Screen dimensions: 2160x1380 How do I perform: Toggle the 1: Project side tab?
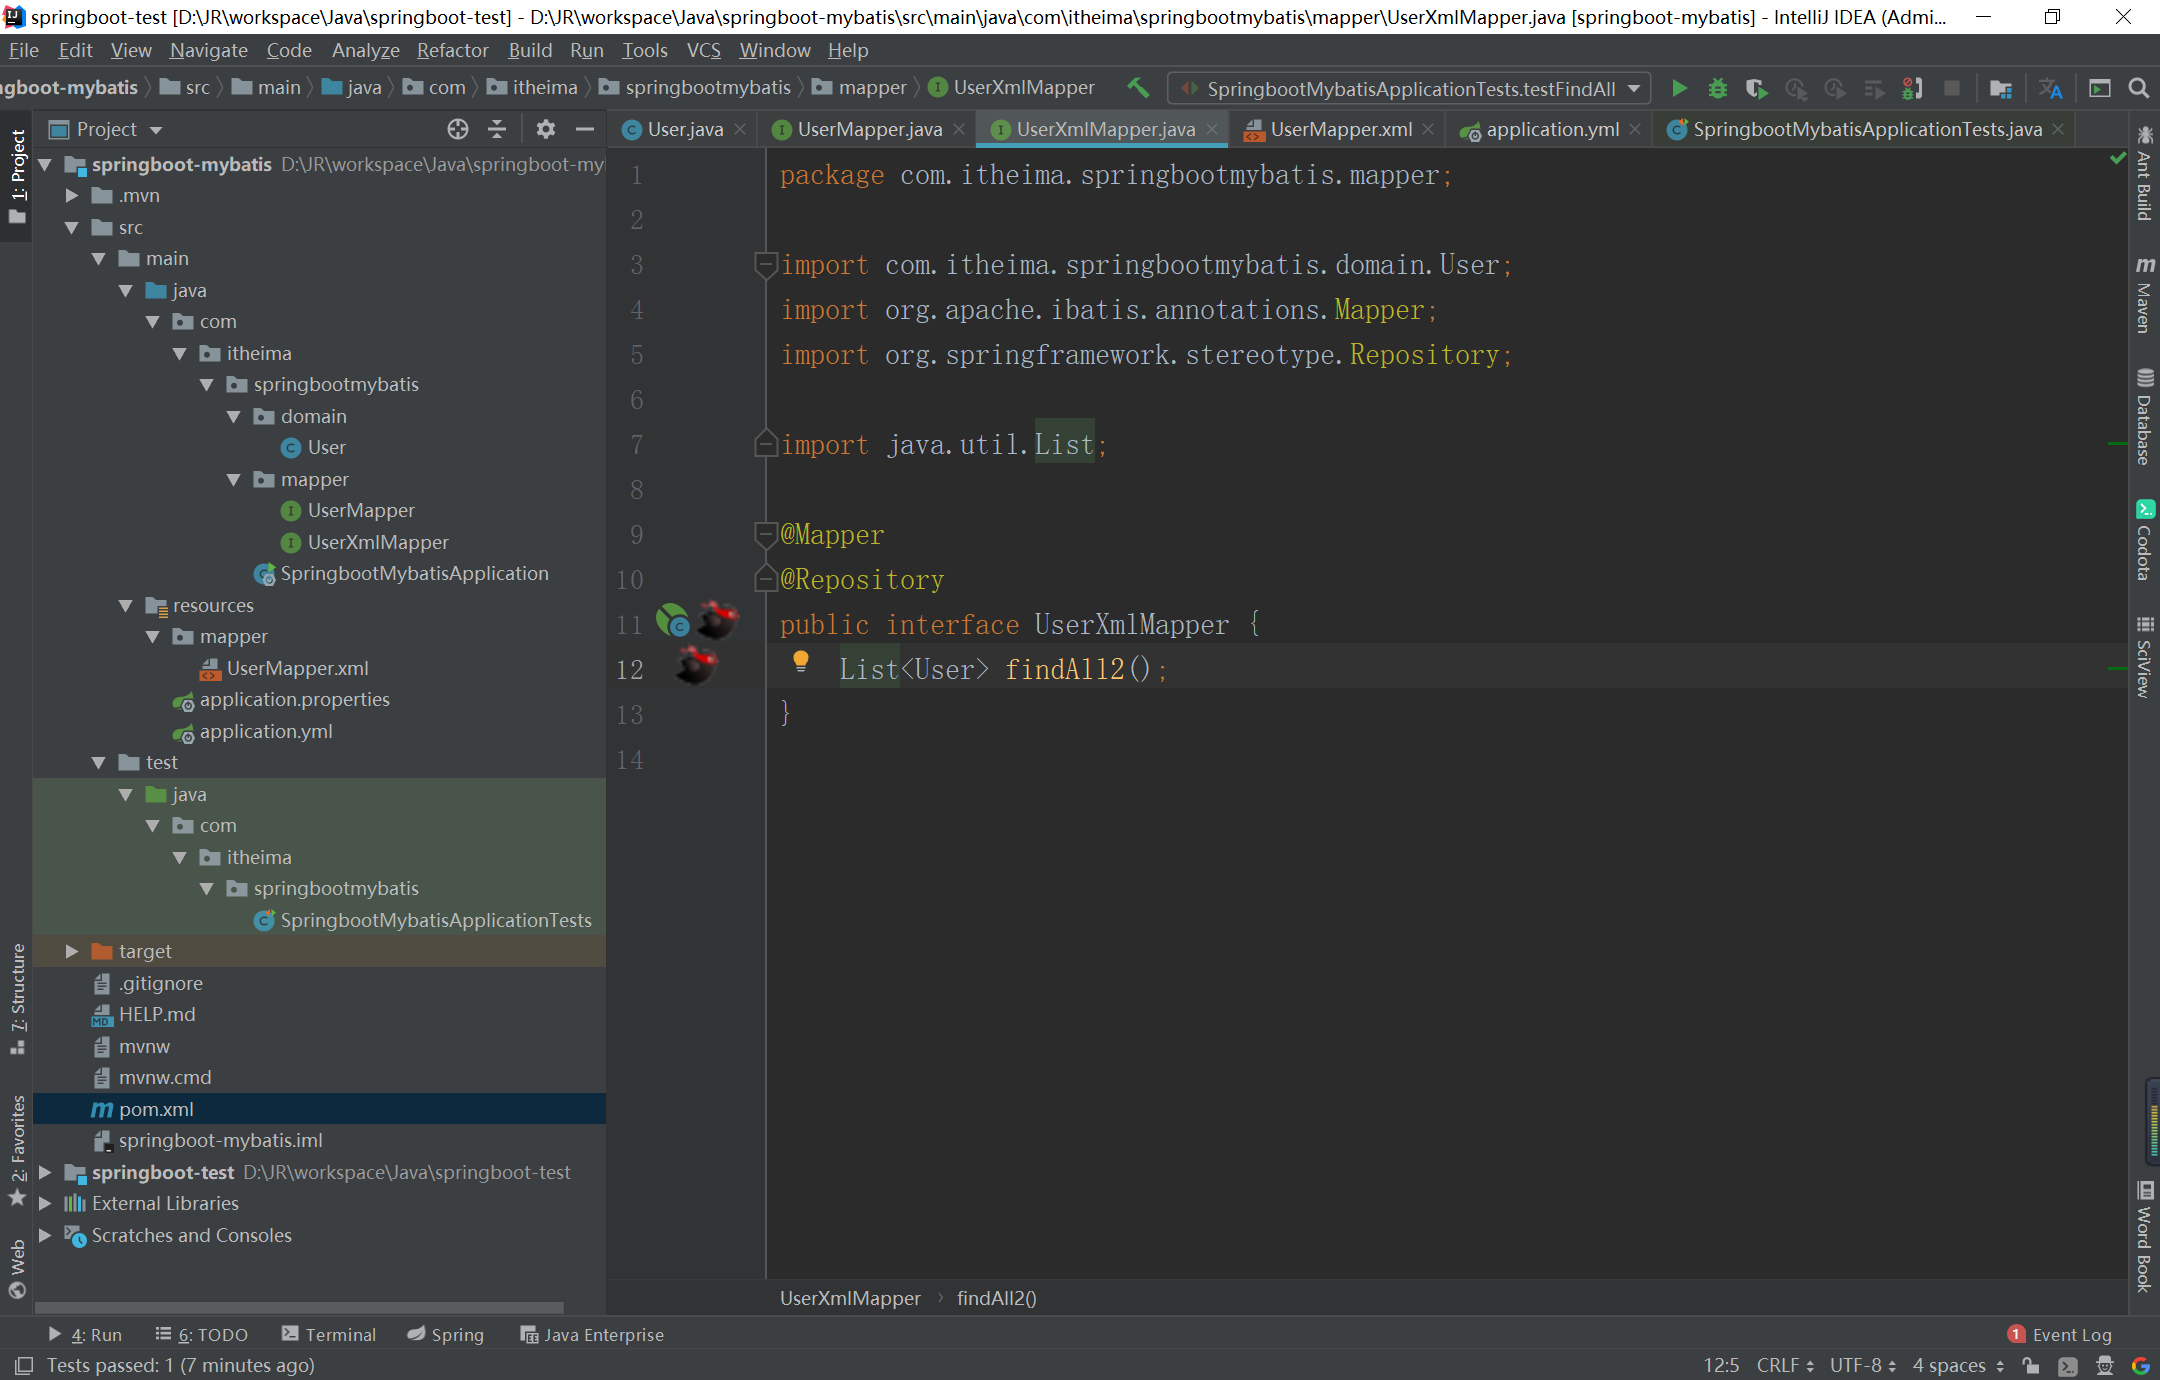coord(17,176)
